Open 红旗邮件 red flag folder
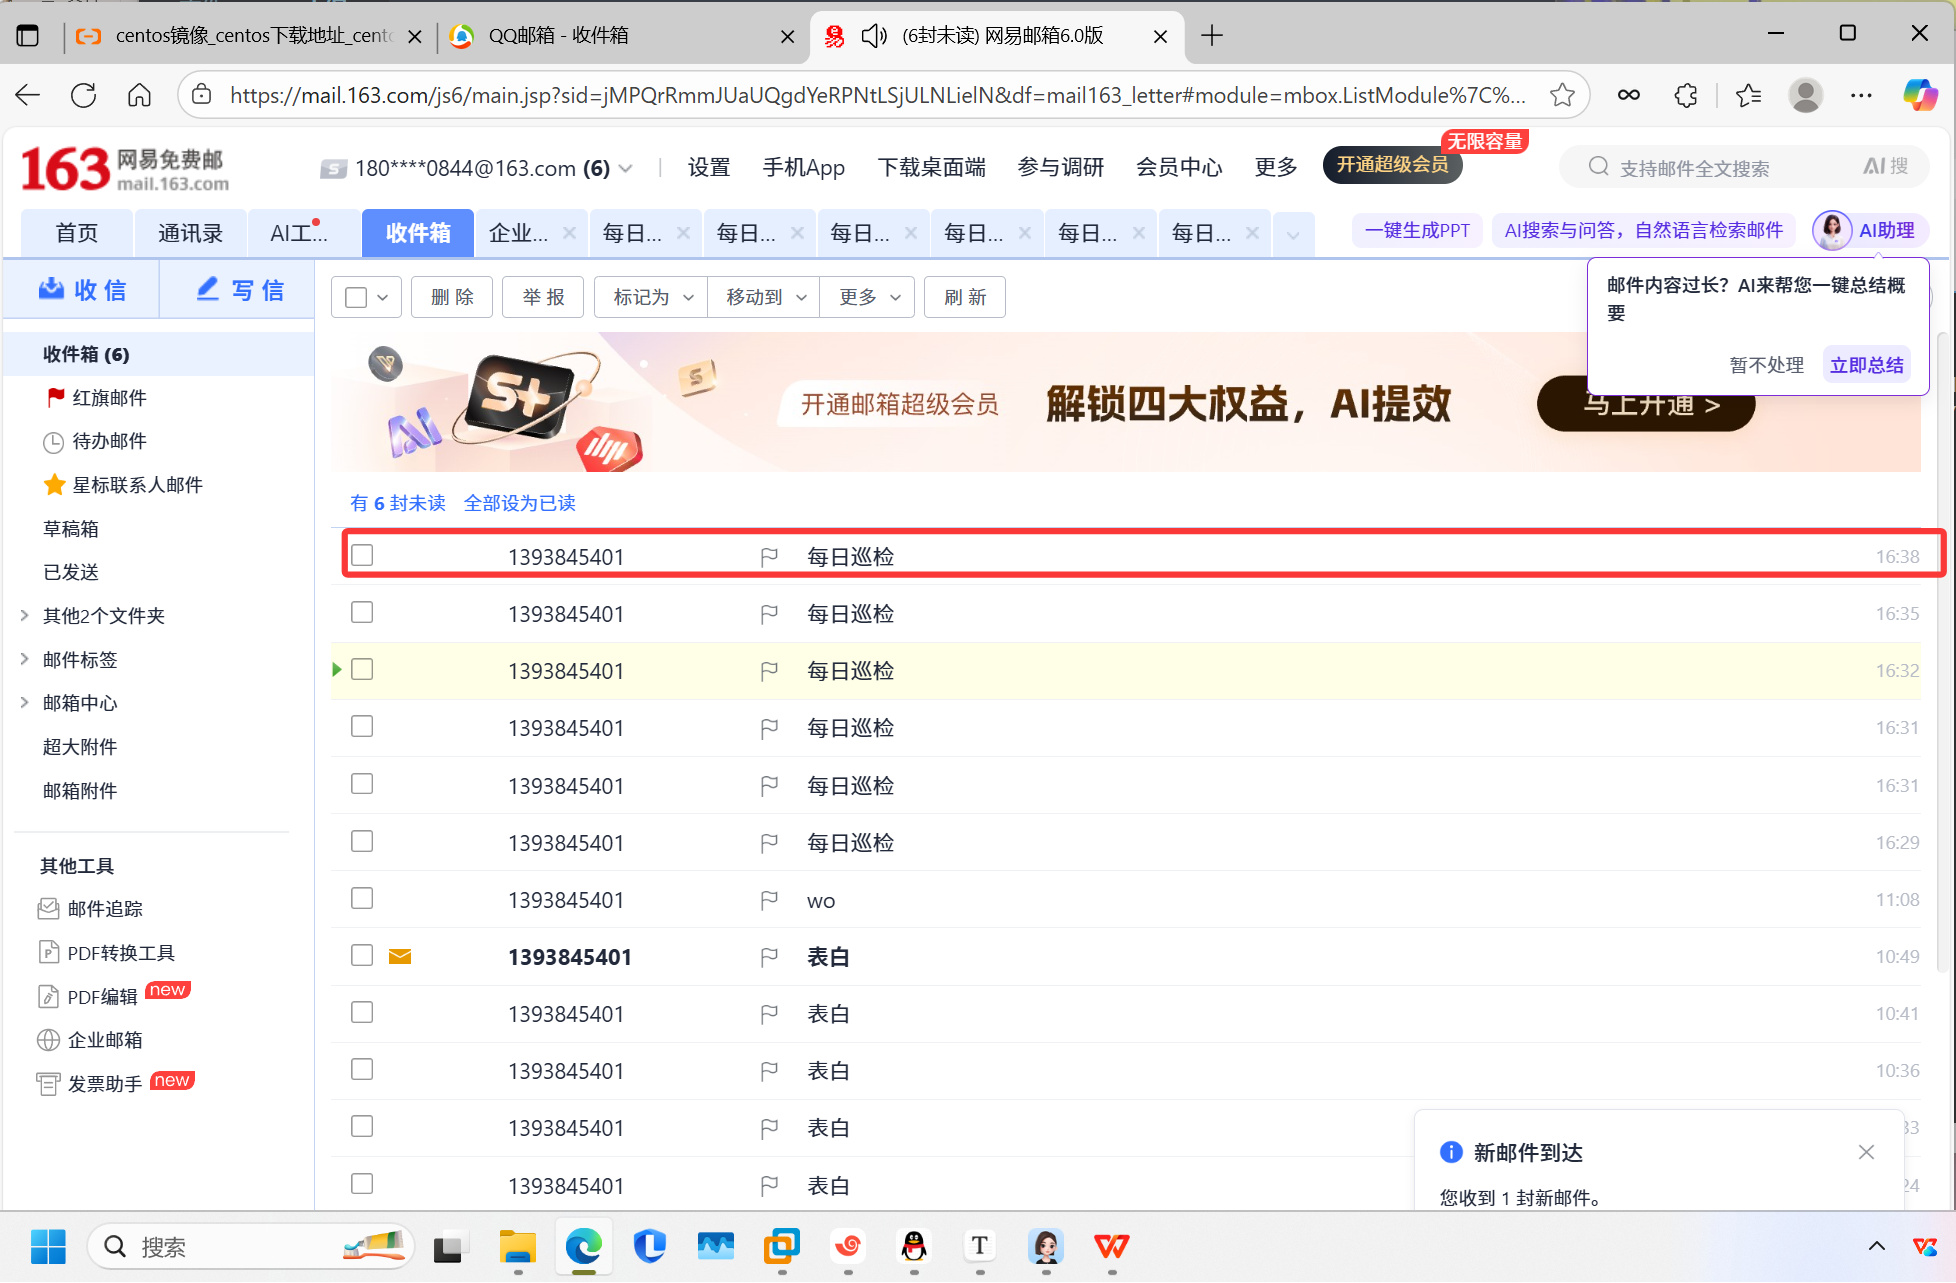1956x1283 pixels. click(109, 398)
